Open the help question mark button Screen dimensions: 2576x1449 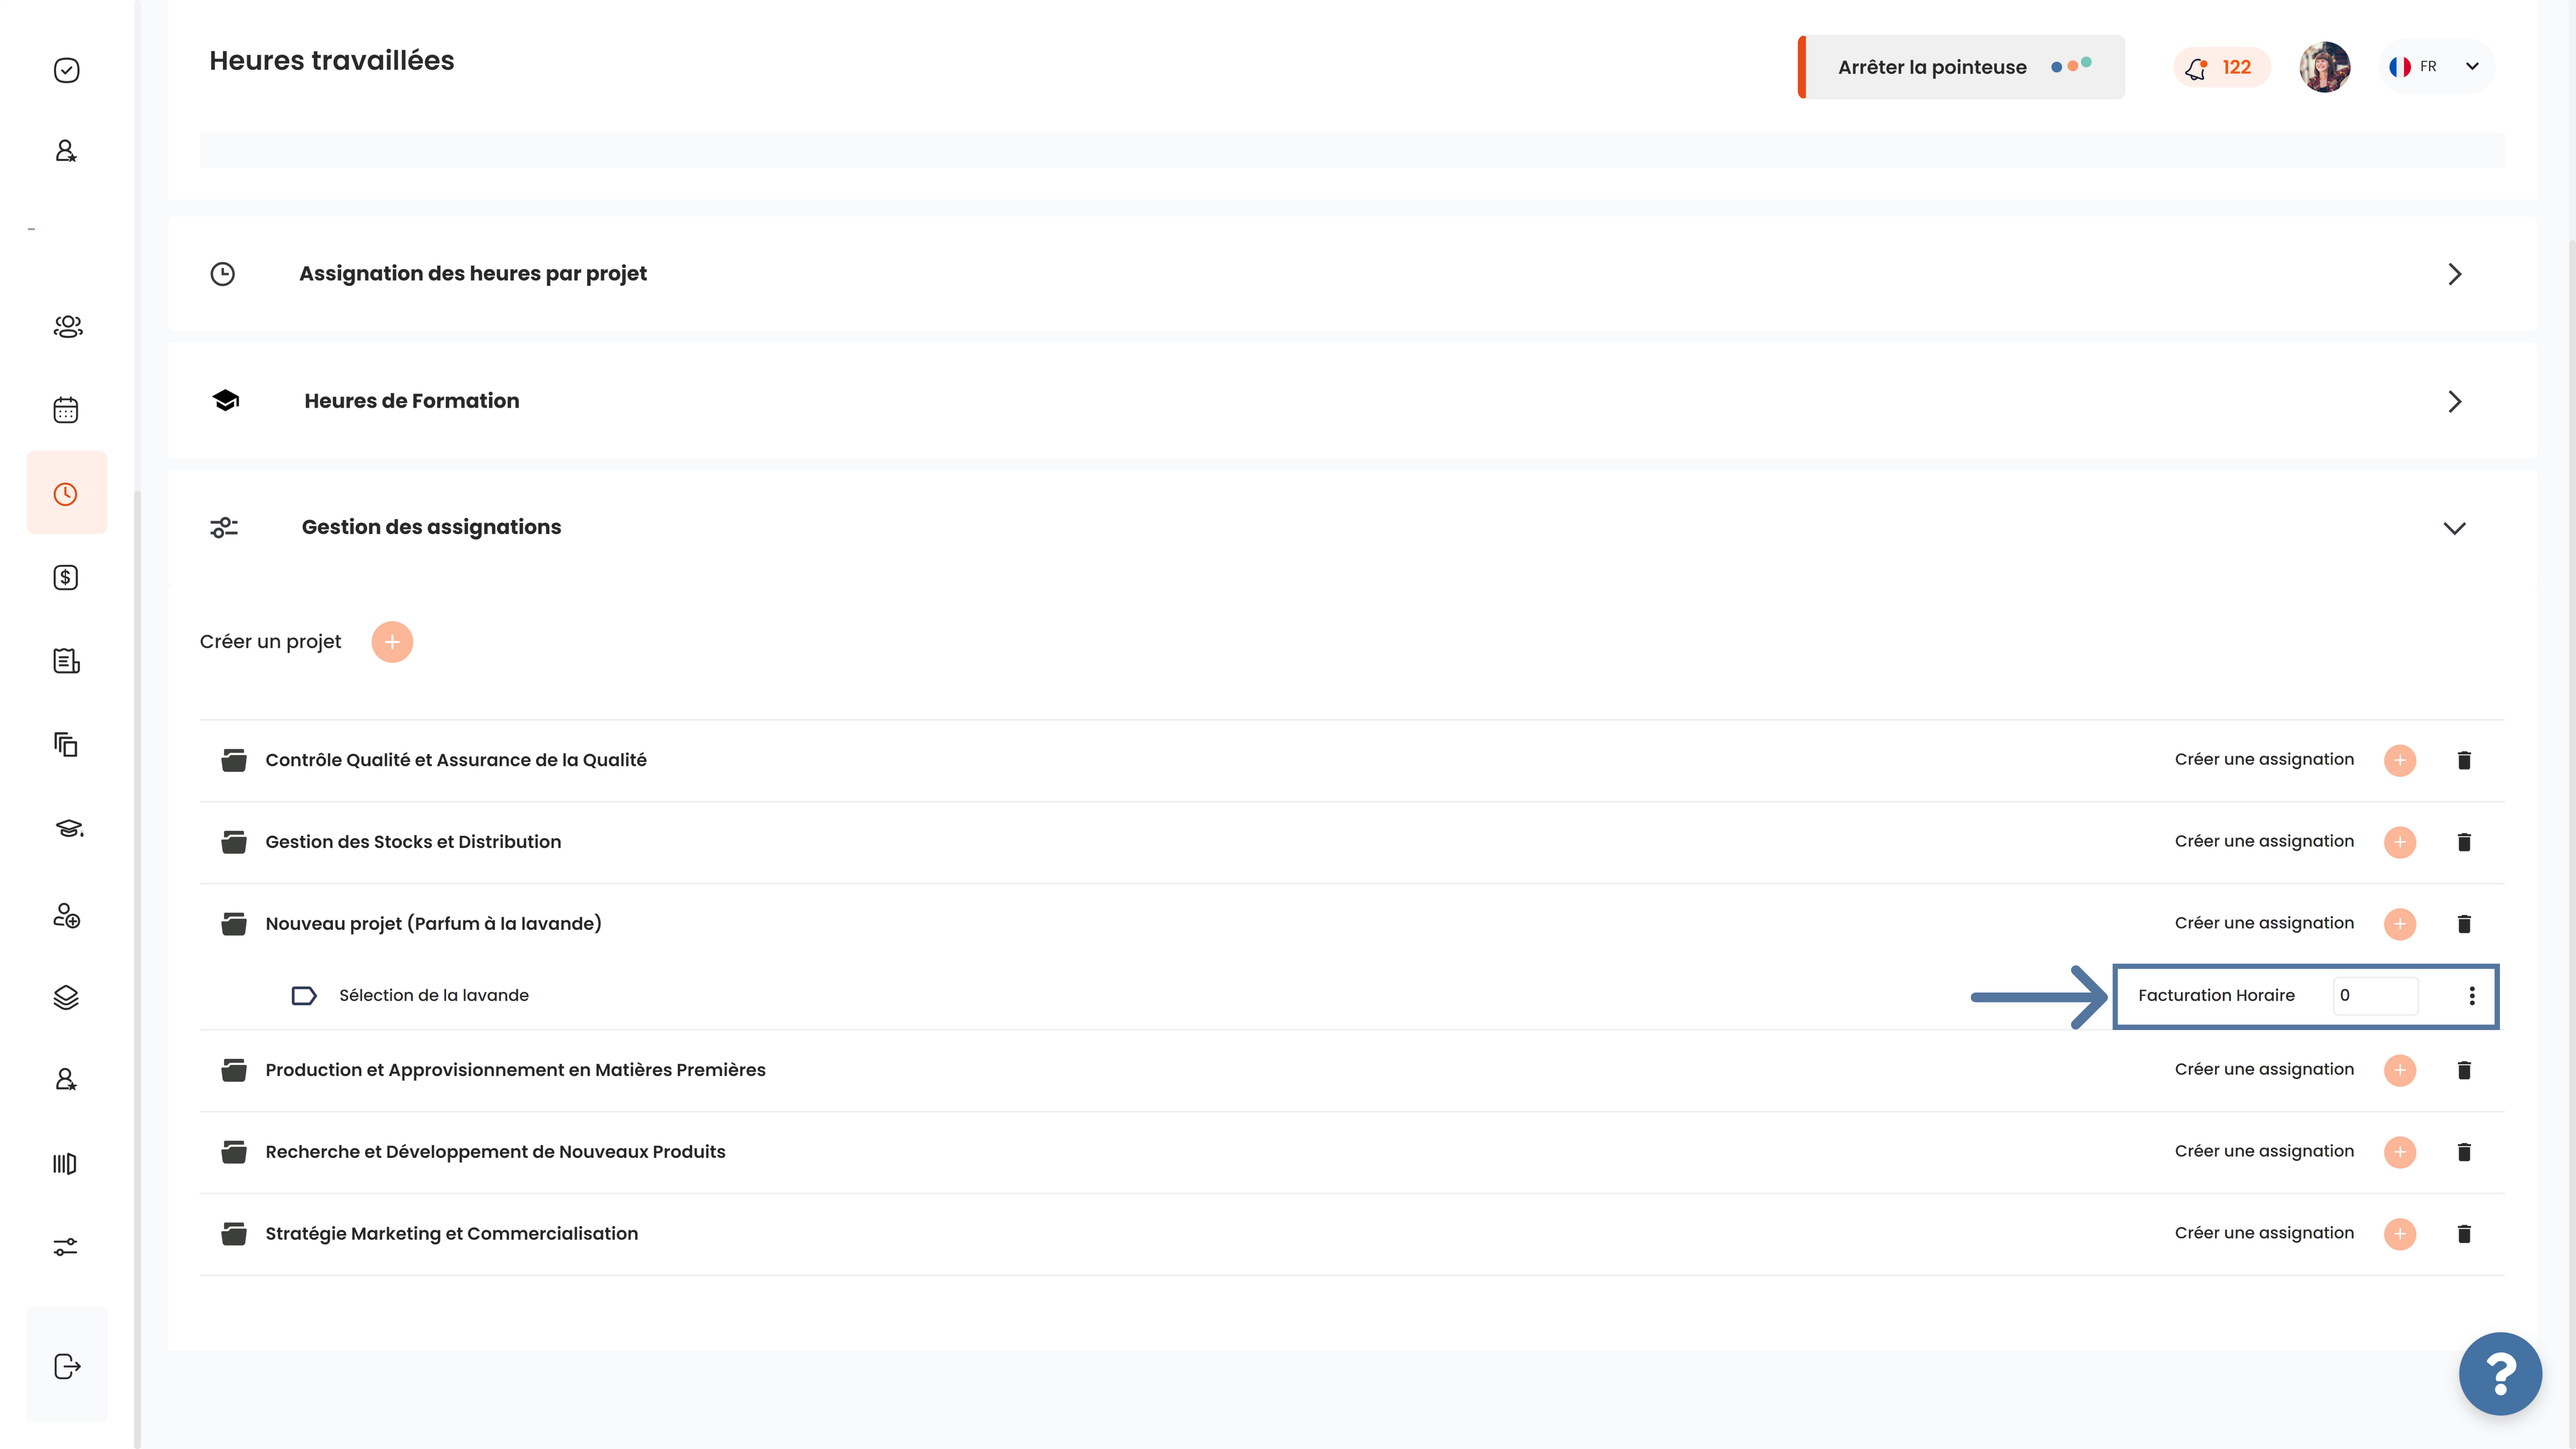tap(2500, 1374)
